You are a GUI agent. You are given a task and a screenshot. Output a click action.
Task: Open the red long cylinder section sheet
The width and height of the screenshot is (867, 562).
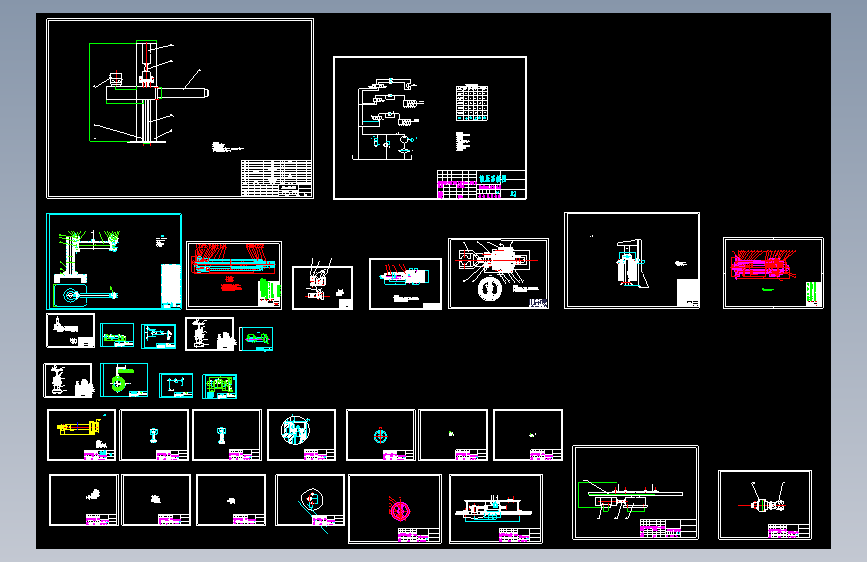click(x=234, y=275)
